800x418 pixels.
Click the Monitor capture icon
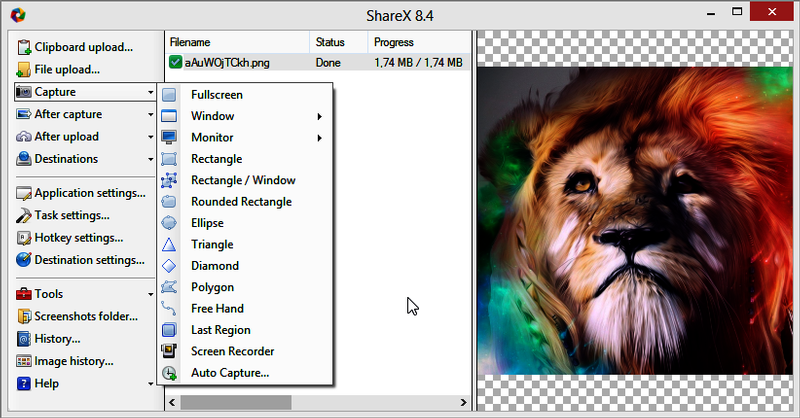pos(169,137)
